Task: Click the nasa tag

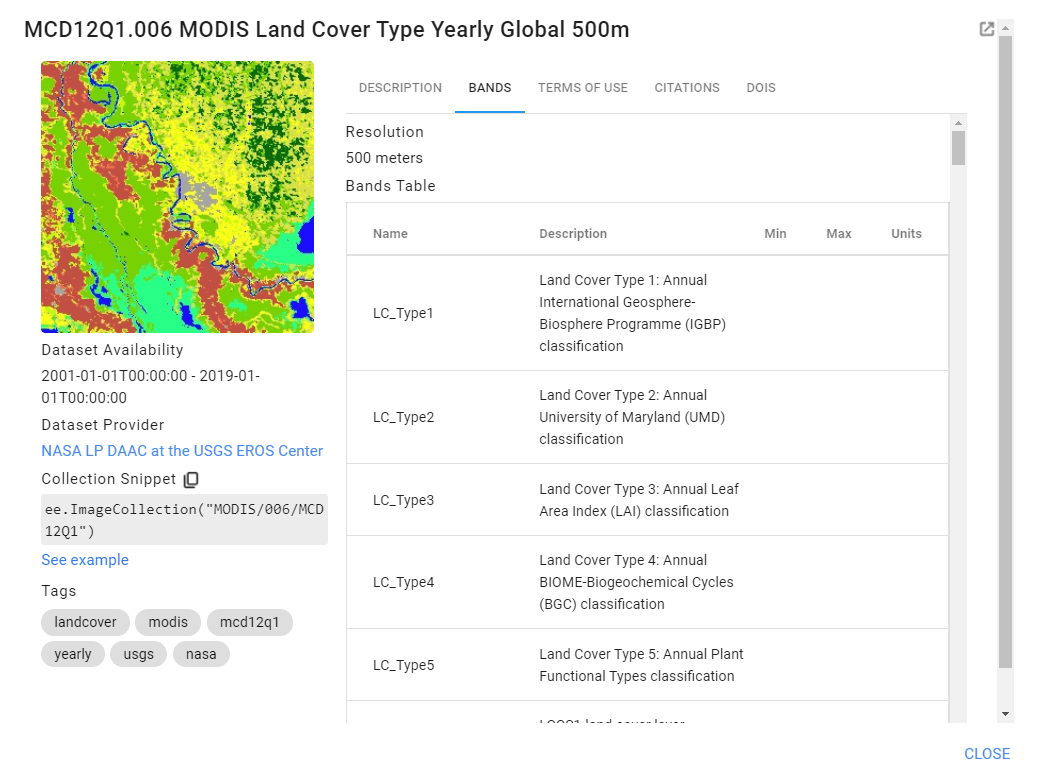Action: (201, 654)
